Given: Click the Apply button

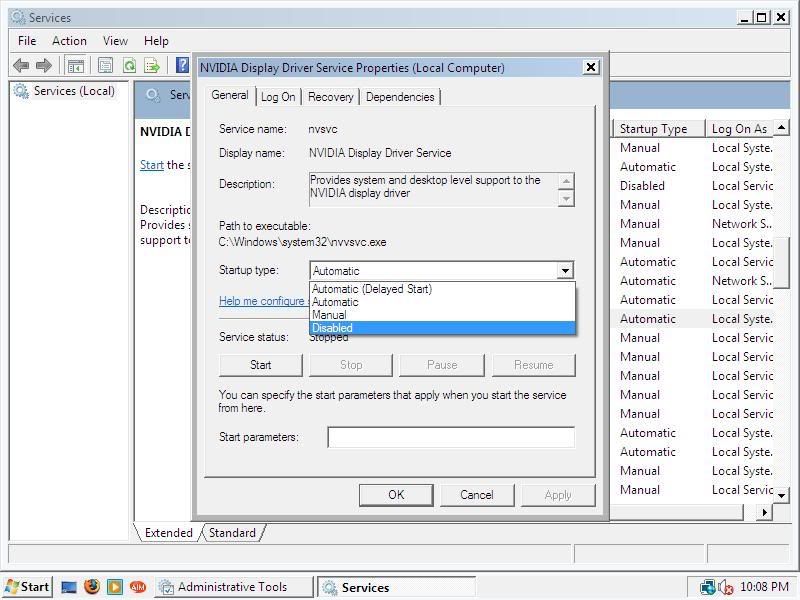Looking at the screenshot, I should (x=558, y=495).
